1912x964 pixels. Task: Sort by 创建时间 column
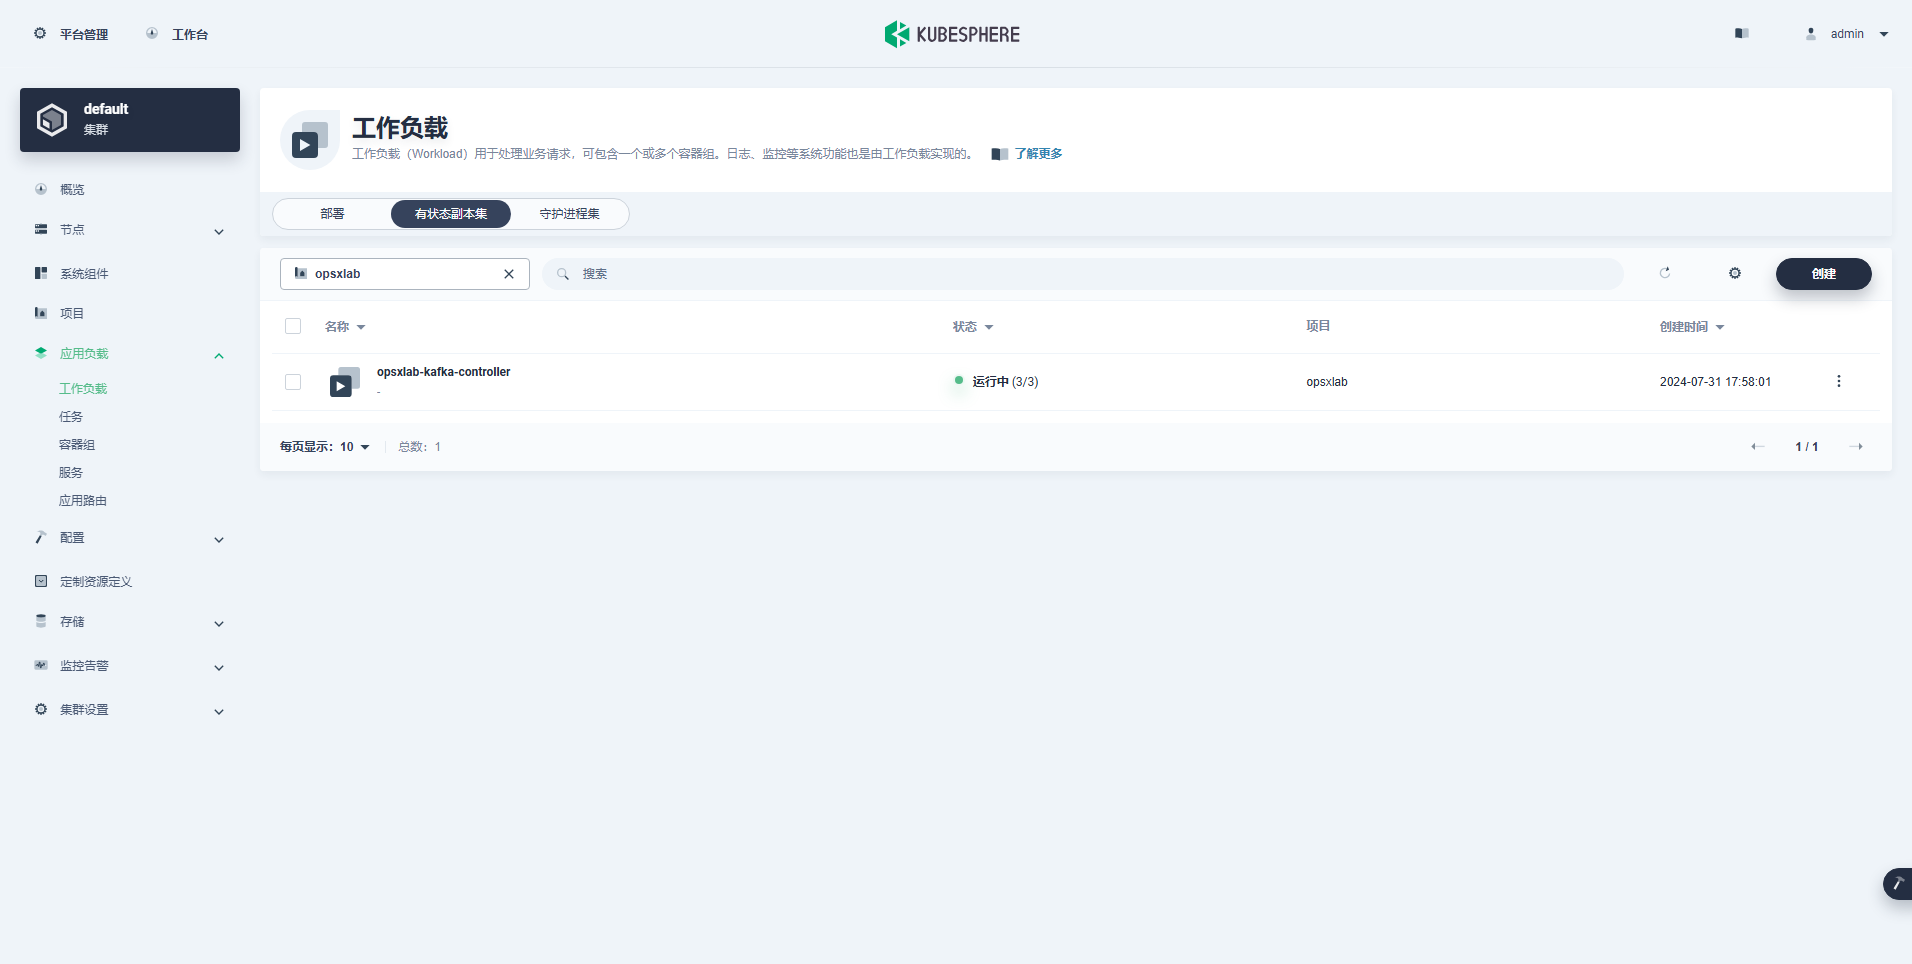click(x=1692, y=327)
